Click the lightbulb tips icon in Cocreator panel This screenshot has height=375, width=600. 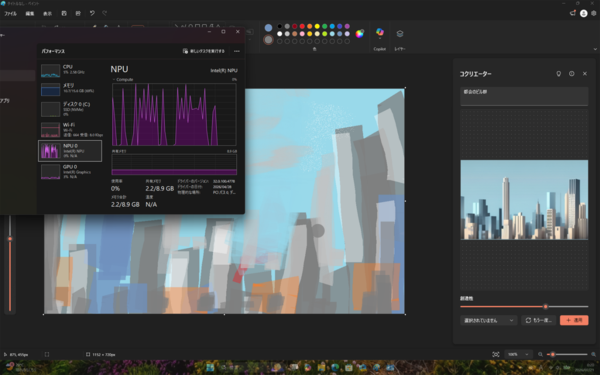tap(559, 73)
